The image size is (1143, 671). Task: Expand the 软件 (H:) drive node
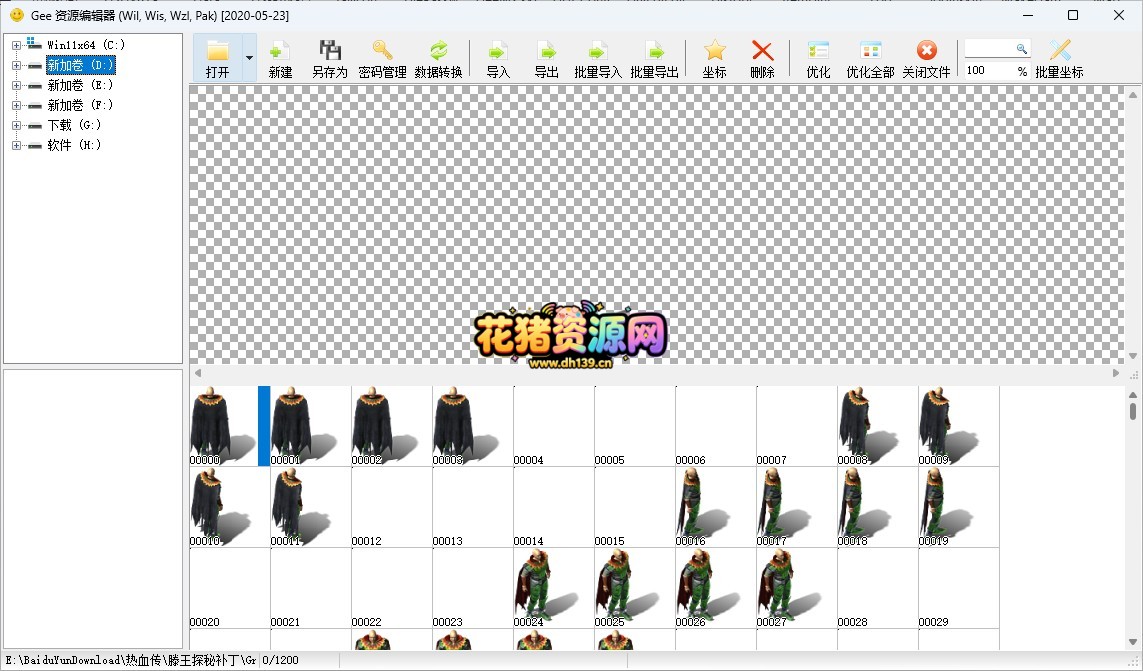pyautogui.click(x=16, y=146)
